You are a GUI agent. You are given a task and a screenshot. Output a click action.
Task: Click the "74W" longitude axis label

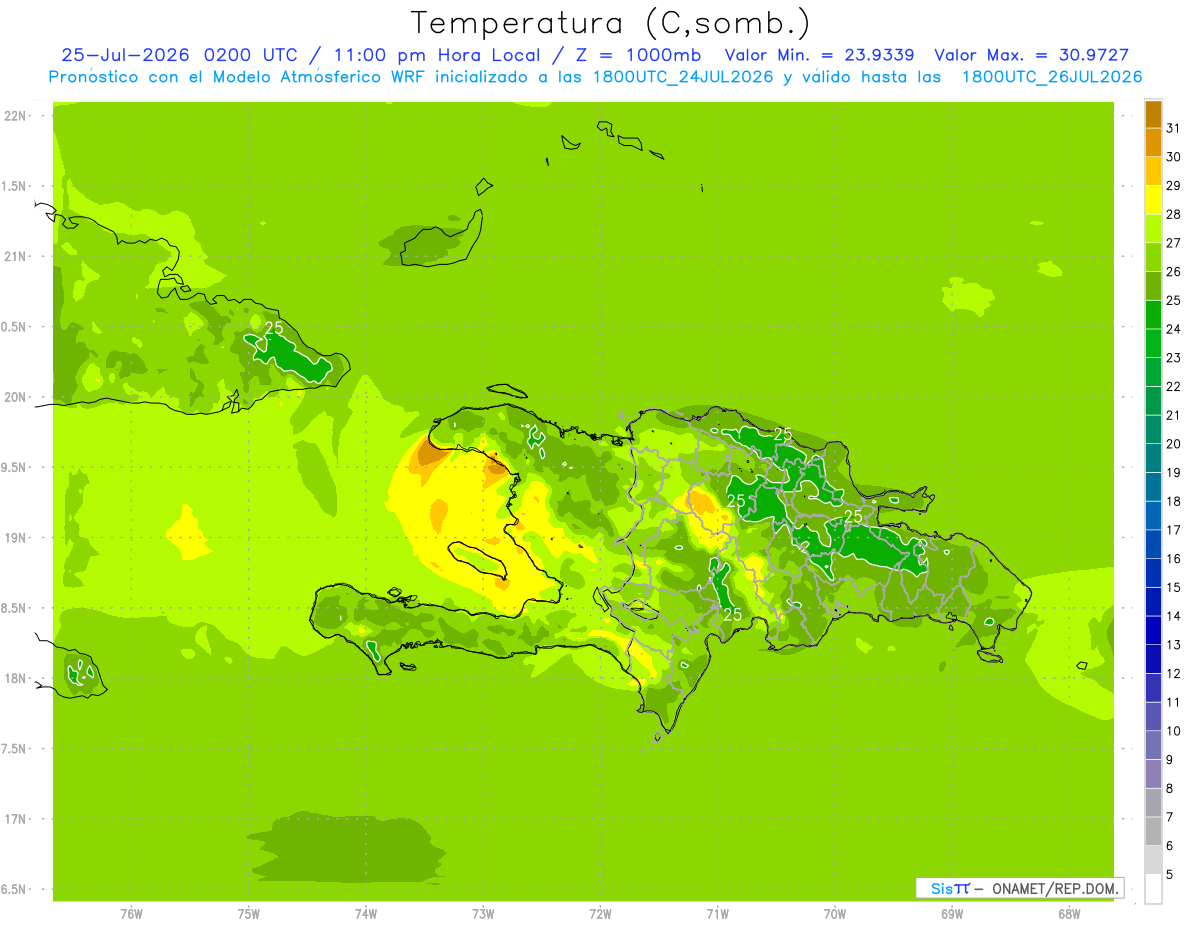click(366, 914)
